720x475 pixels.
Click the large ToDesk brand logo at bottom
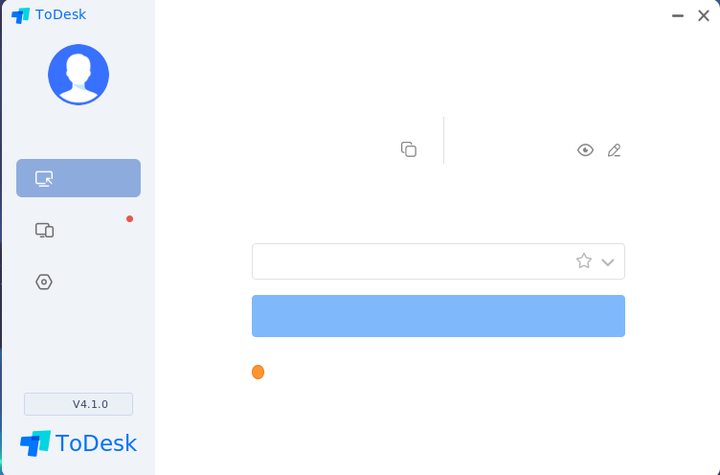coord(35,443)
